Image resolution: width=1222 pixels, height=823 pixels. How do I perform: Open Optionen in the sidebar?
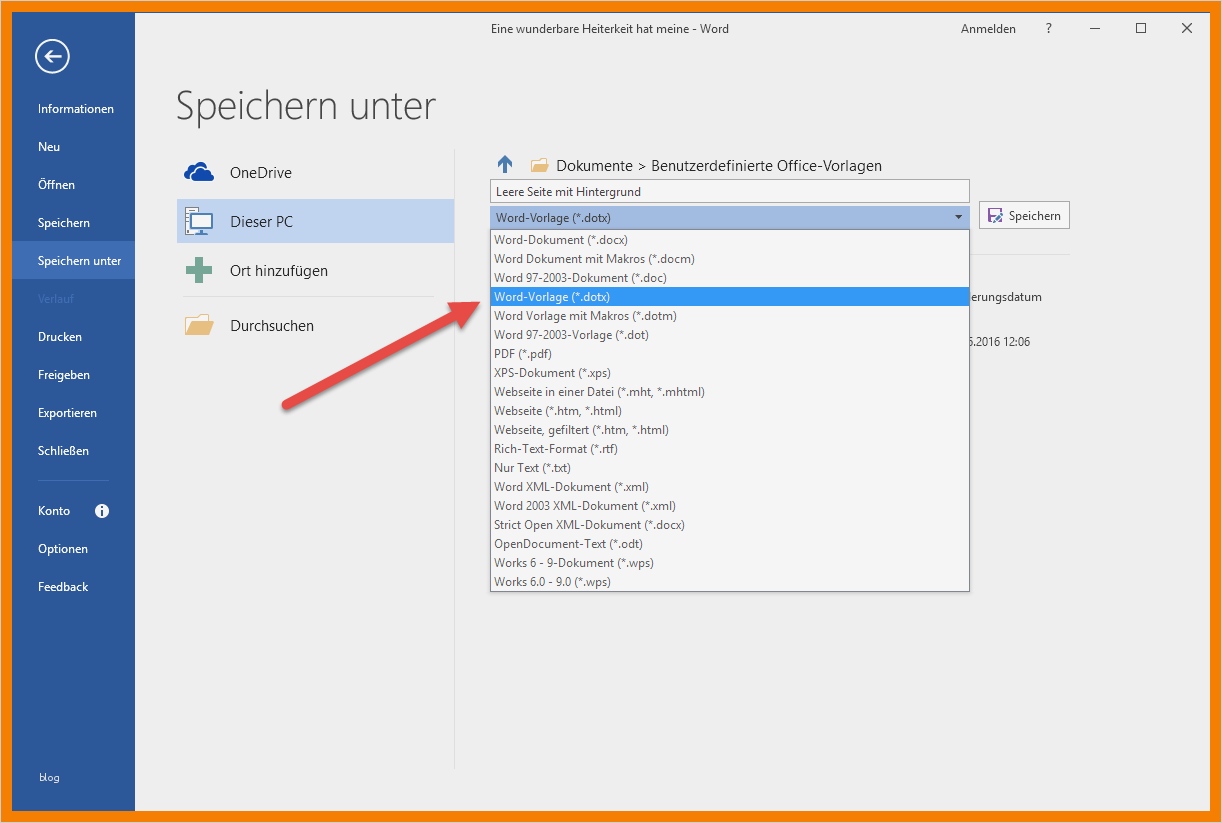[63, 549]
